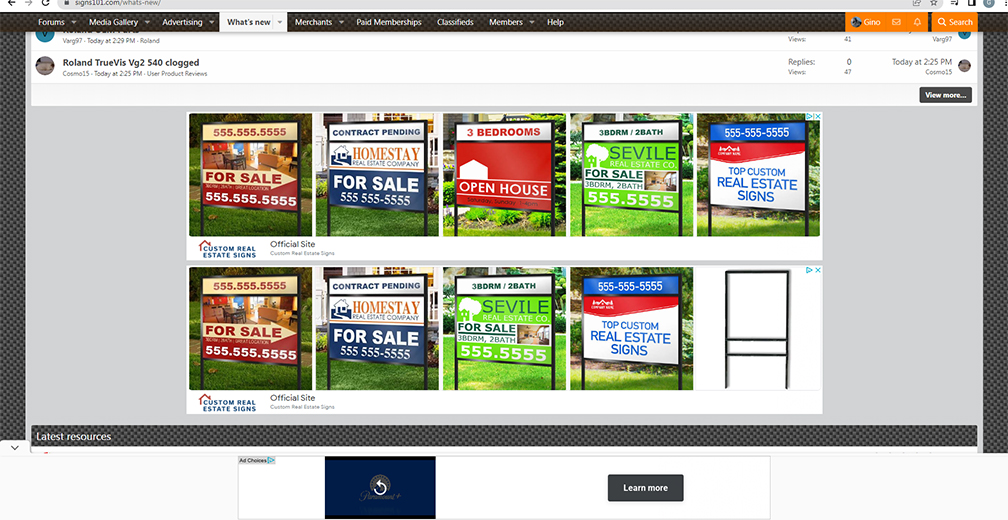Click second ad's Top Custom Real Estate Signs
The width and height of the screenshot is (1008, 520).
(631, 328)
